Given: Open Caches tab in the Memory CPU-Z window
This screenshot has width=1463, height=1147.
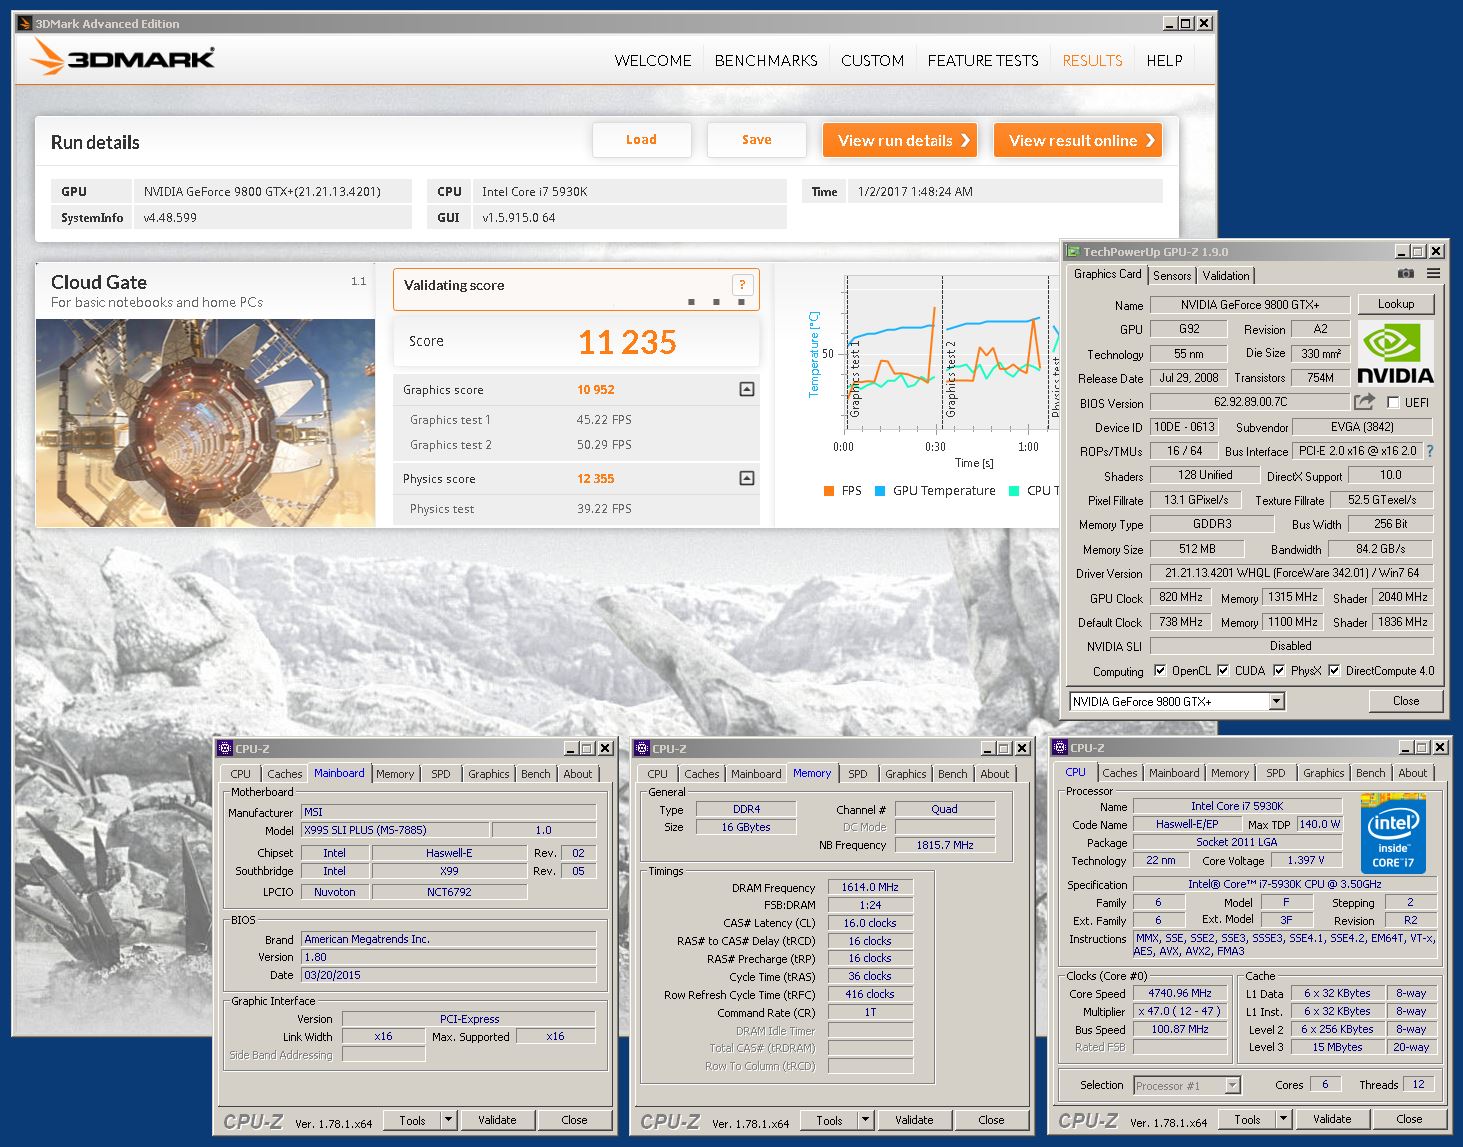Looking at the screenshot, I should (x=701, y=774).
